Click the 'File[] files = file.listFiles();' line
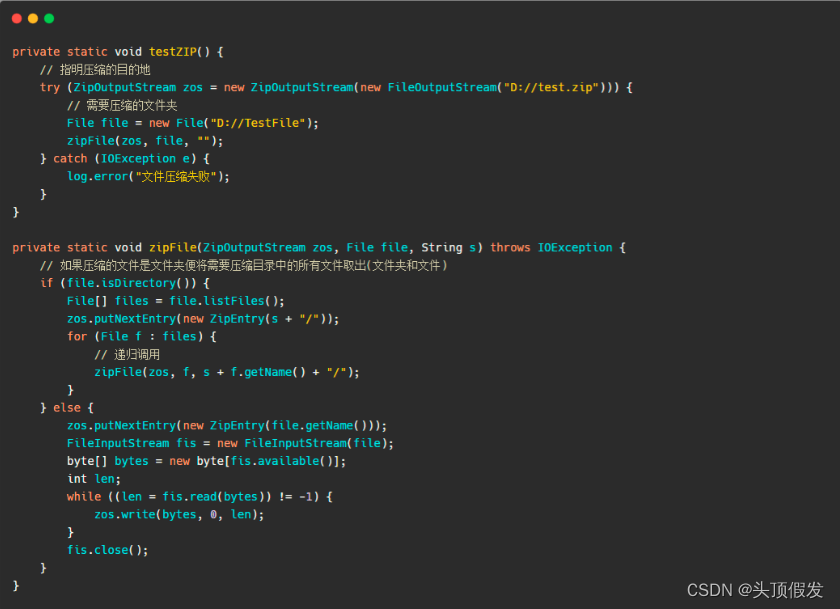The height and width of the screenshot is (609, 840). click(175, 301)
